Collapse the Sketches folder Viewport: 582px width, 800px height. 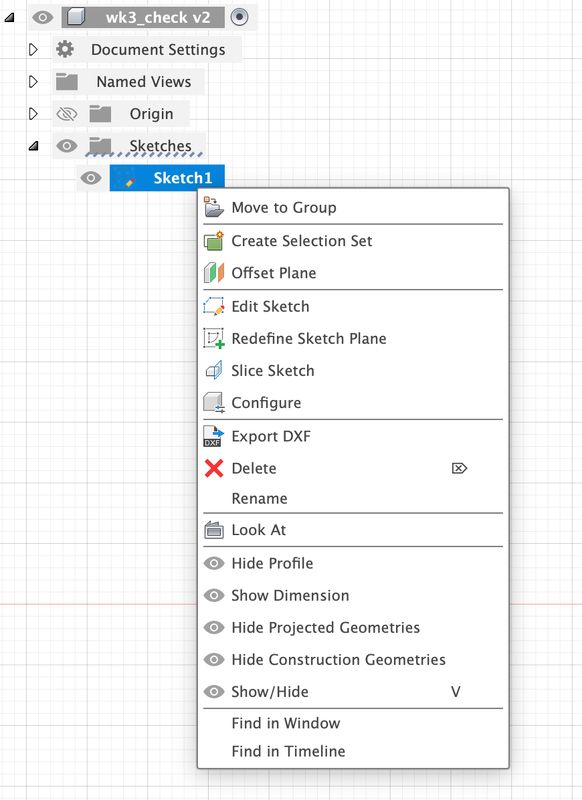[x=34, y=146]
